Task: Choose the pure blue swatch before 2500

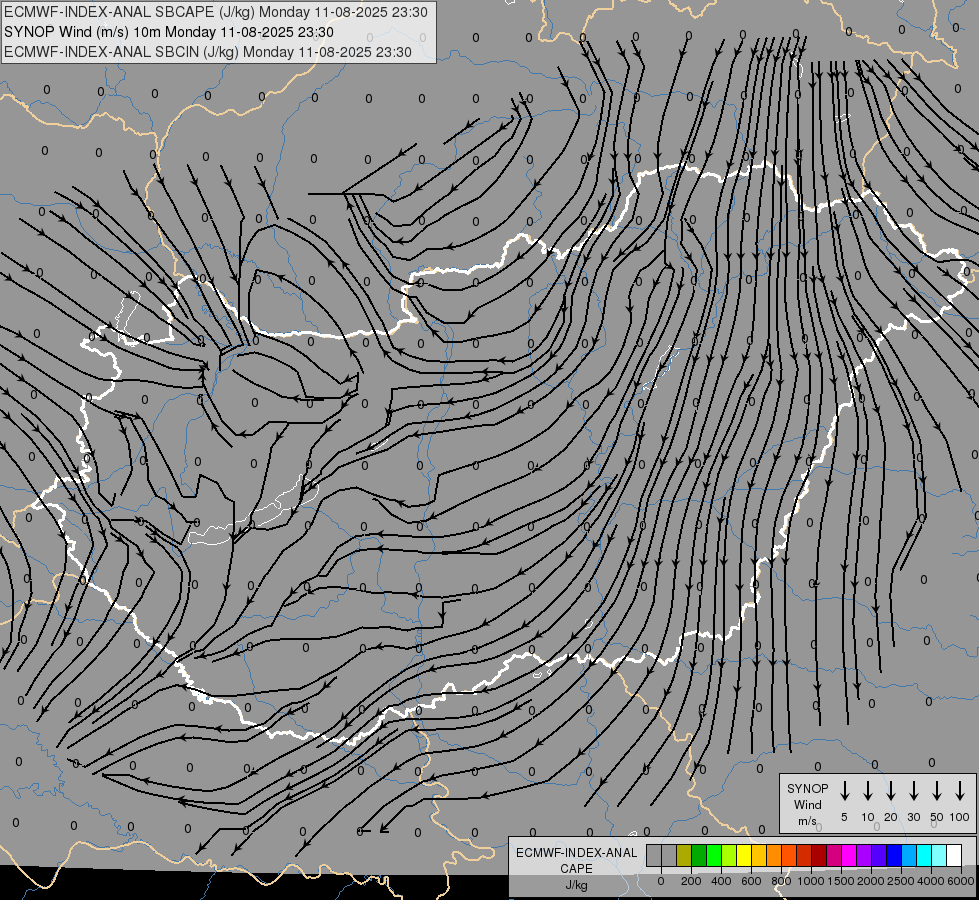Action: pyautogui.click(x=895, y=855)
